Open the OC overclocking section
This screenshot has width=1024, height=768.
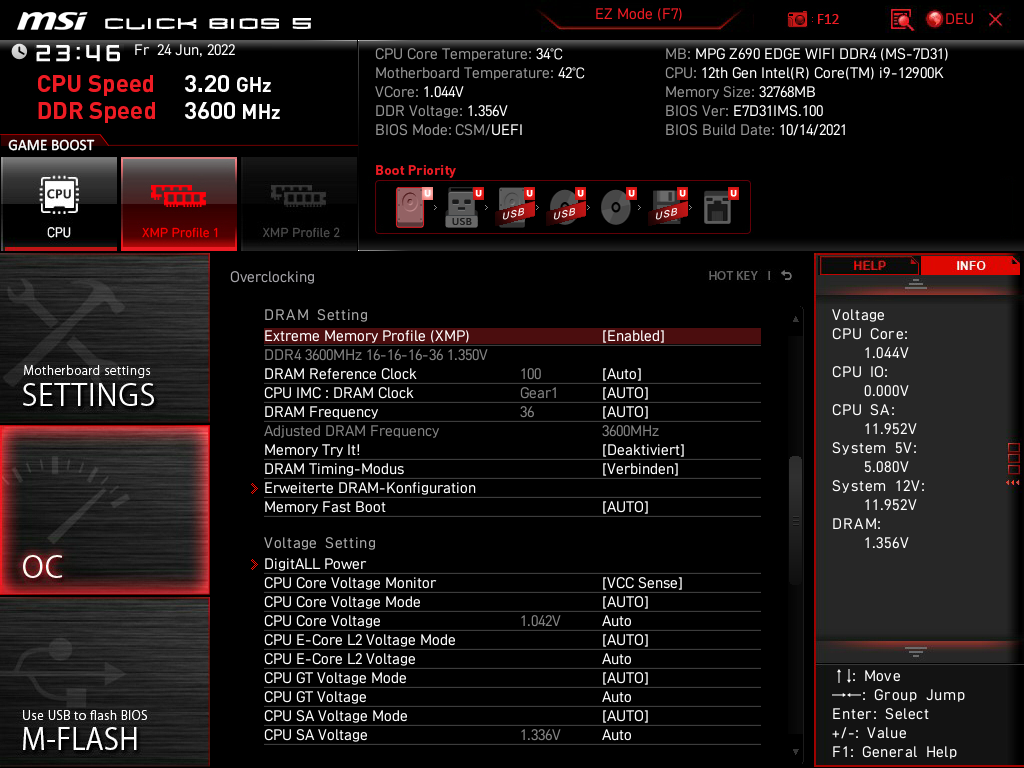(x=104, y=511)
